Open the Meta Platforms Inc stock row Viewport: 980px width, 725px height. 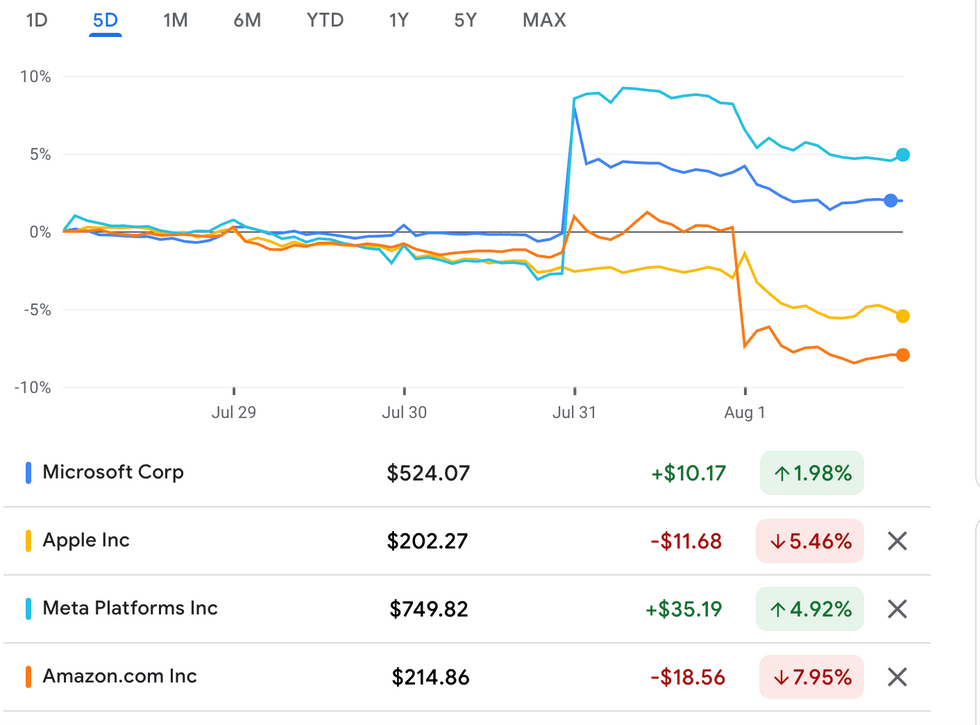tap(130, 609)
